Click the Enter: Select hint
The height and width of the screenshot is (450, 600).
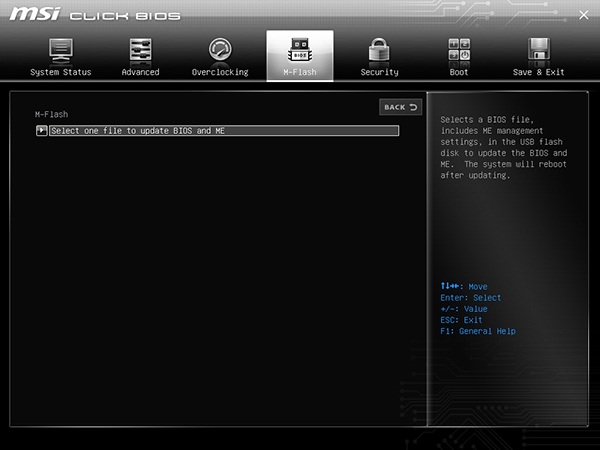(470, 298)
